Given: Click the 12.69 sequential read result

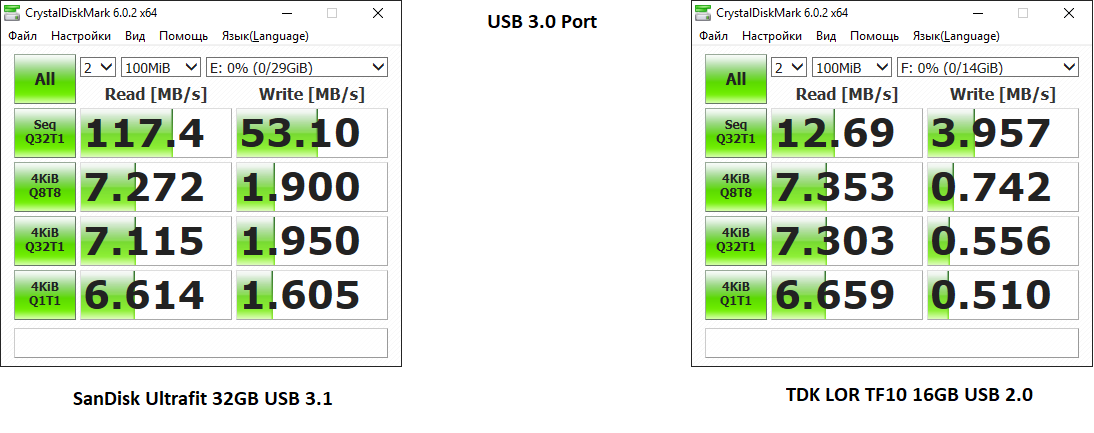Looking at the screenshot, I should tap(846, 132).
